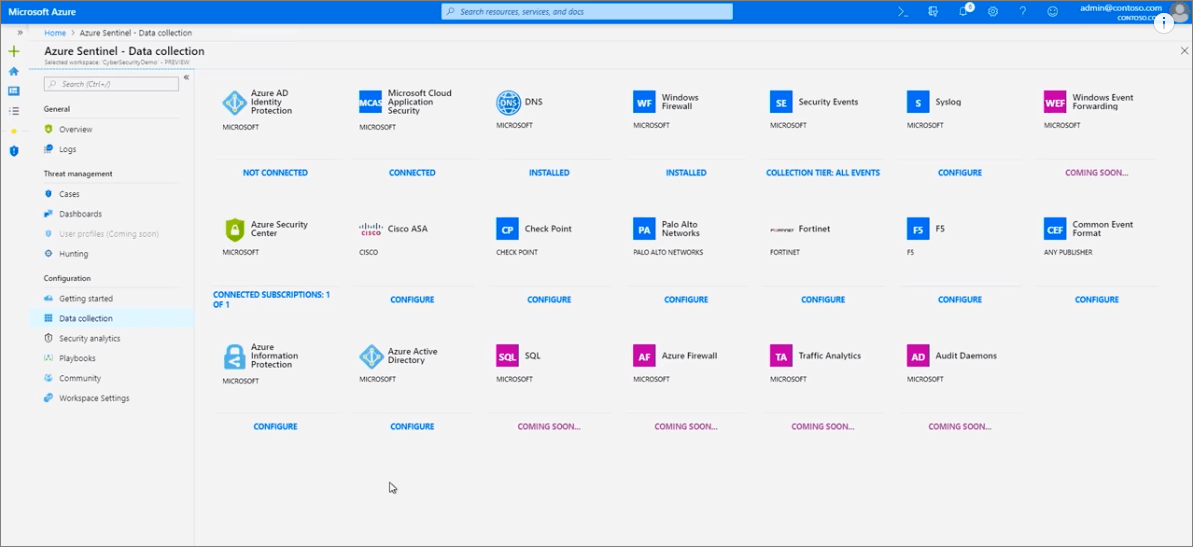Open the Sentinel shield icon in left rail
The height and width of the screenshot is (547, 1193).
[x=13, y=151]
